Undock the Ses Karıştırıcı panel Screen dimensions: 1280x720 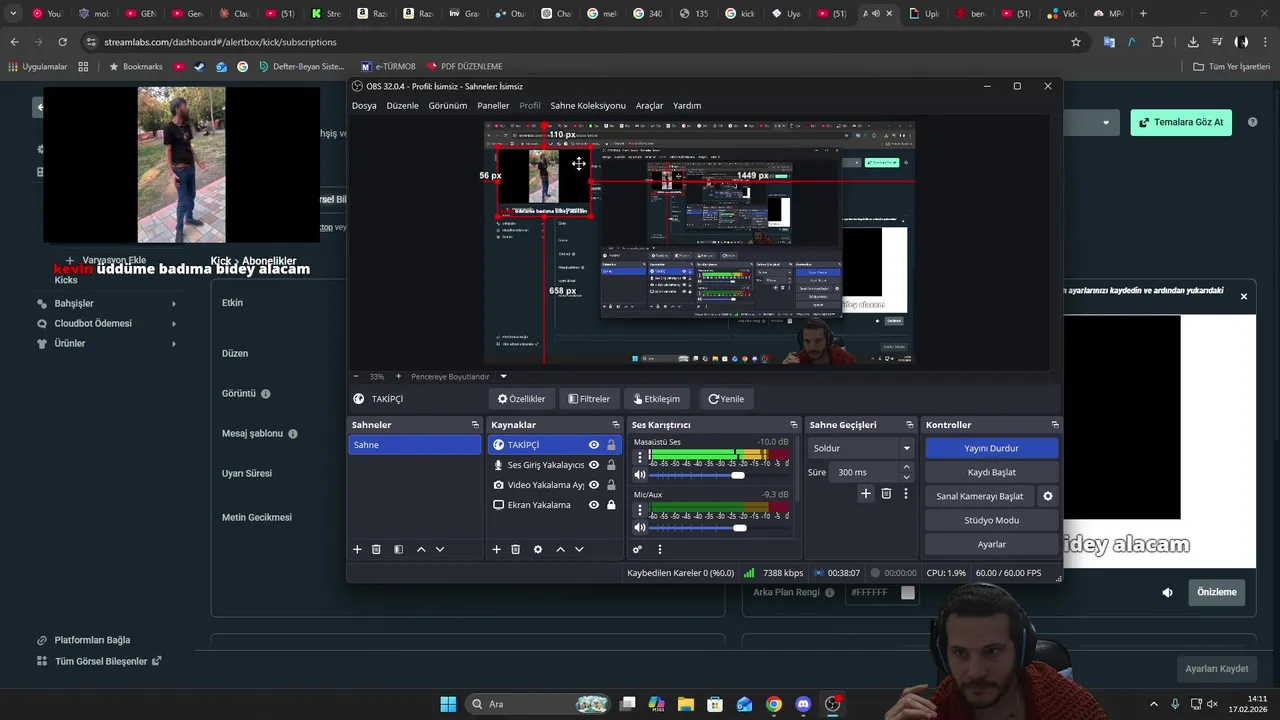[x=794, y=425]
